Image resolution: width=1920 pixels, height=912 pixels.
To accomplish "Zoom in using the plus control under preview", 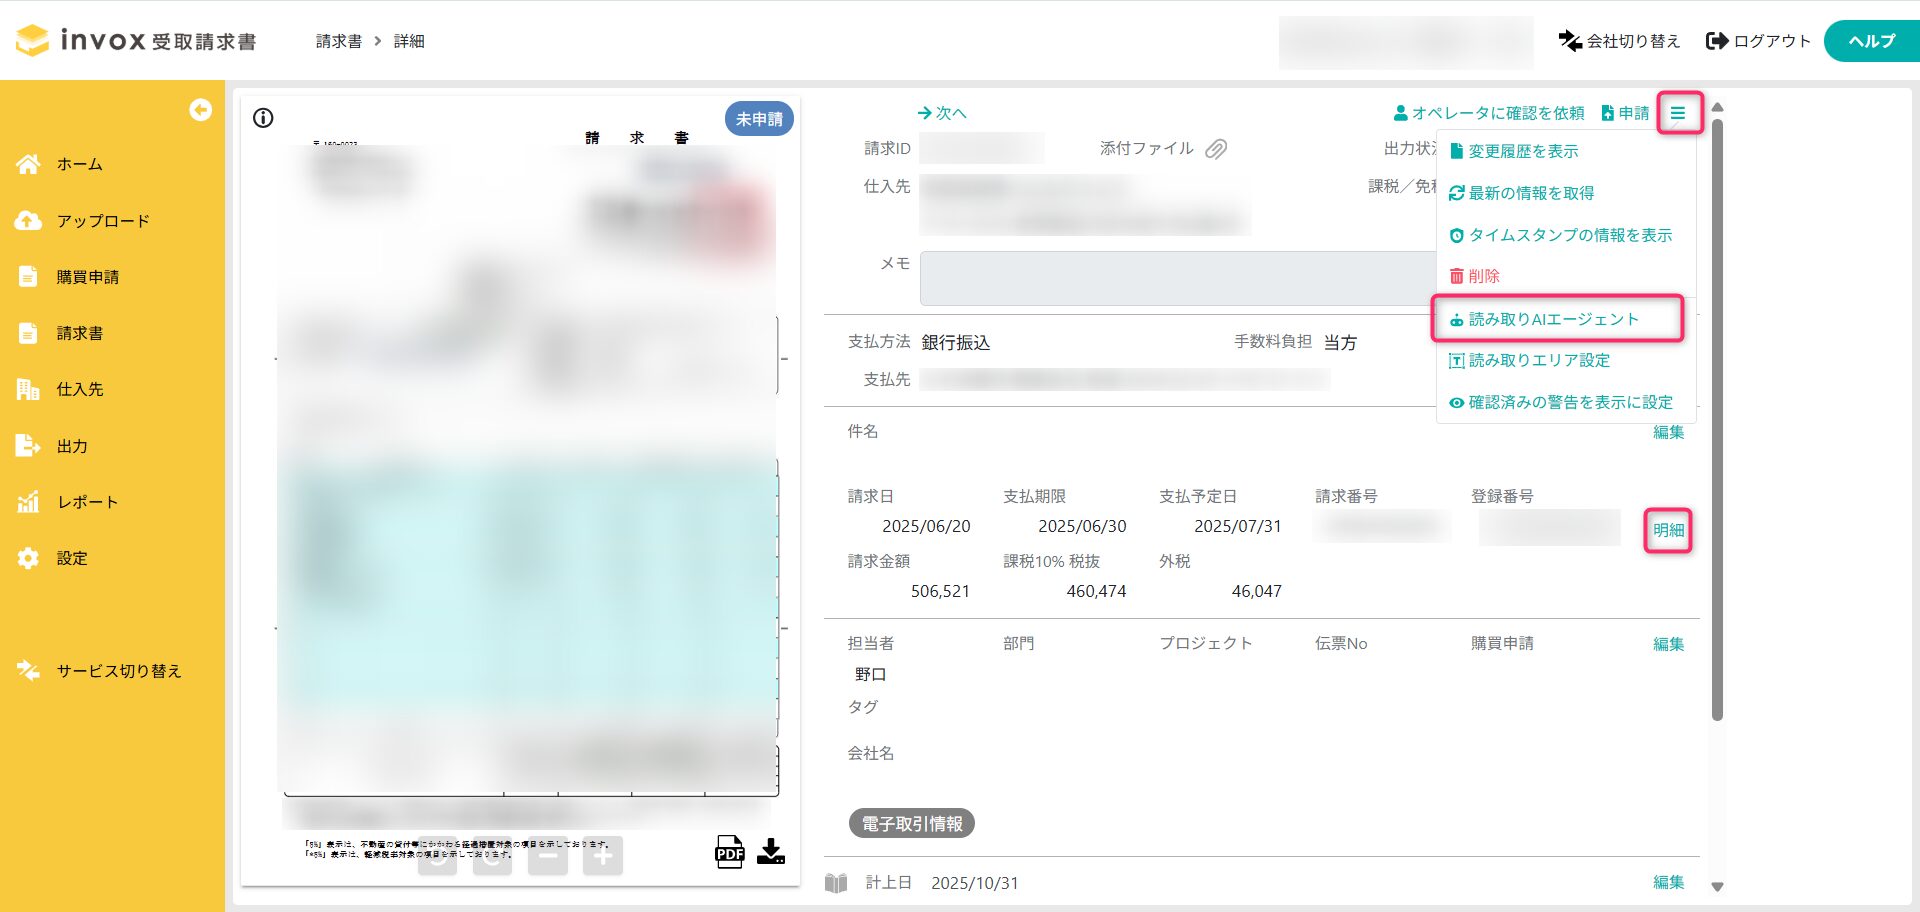I will coord(601,855).
